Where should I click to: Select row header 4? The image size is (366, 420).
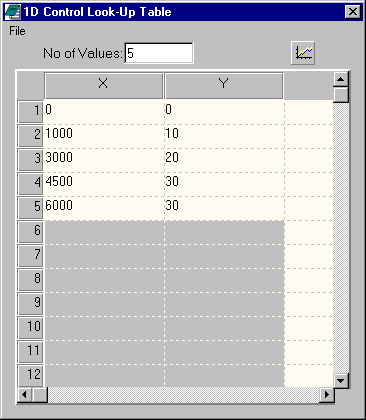[30, 184]
